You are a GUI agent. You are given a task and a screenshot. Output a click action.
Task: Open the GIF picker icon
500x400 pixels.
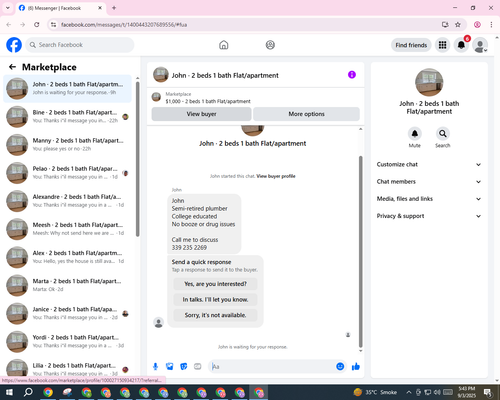(x=198, y=367)
